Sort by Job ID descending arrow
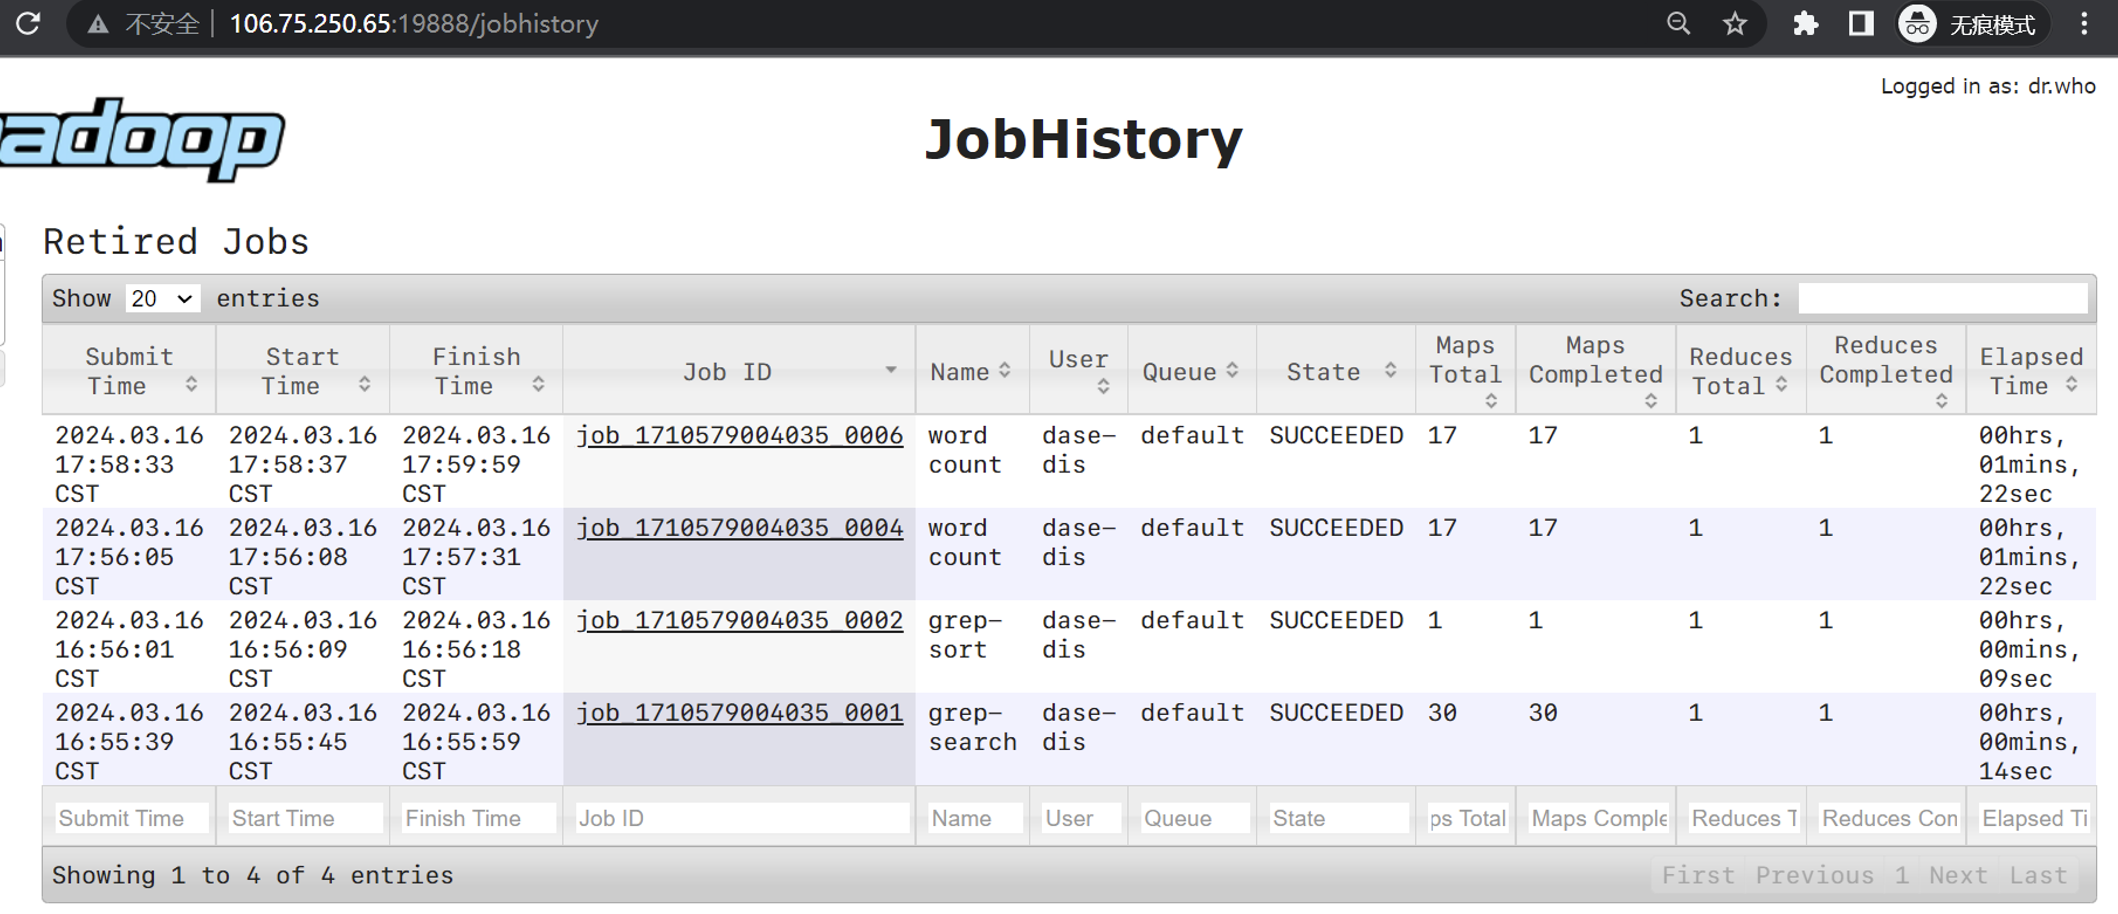The width and height of the screenshot is (2118, 914). pos(890,370)
